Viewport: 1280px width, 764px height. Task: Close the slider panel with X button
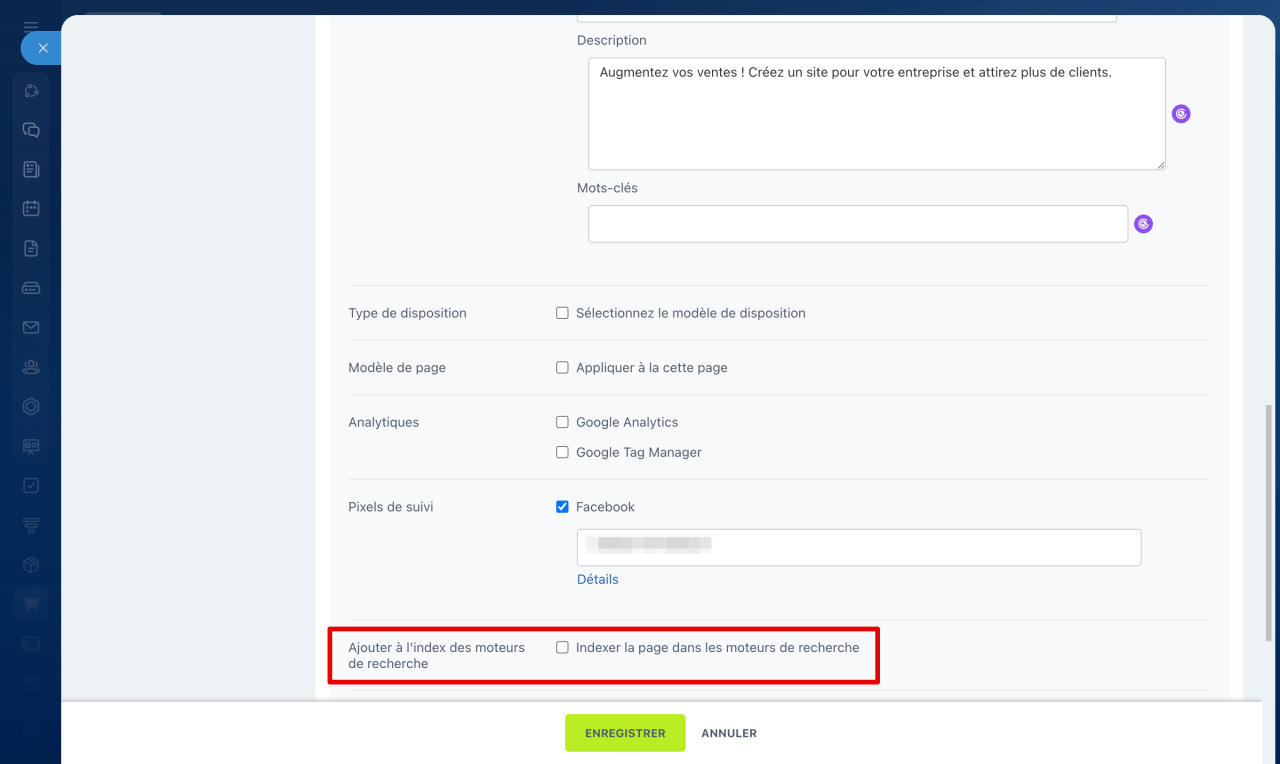tap(42, 48)
